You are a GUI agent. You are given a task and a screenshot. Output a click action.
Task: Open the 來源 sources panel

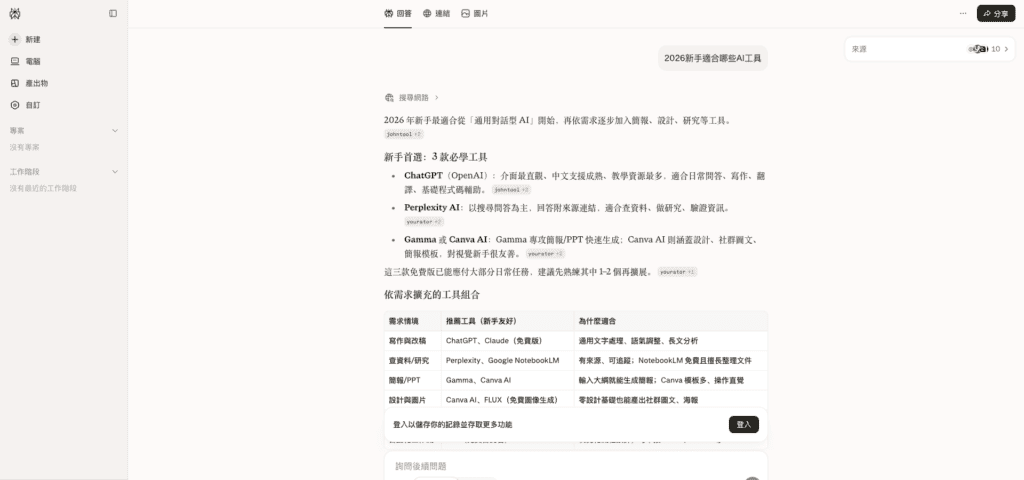pyautogui.click(x=930, y=49)
